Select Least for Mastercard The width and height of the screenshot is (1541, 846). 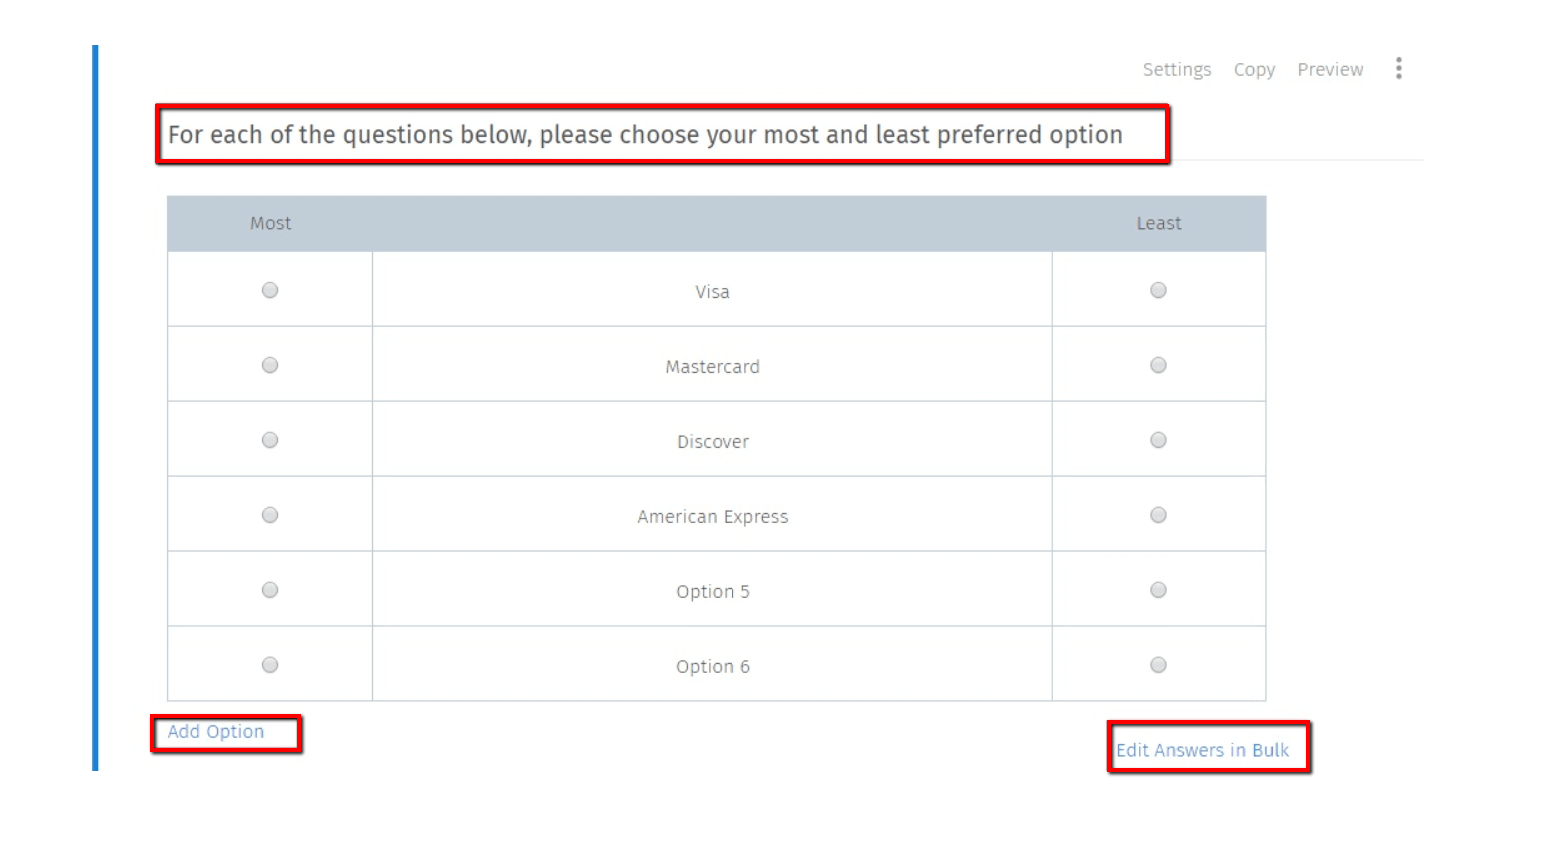[x=1158, y=365]
